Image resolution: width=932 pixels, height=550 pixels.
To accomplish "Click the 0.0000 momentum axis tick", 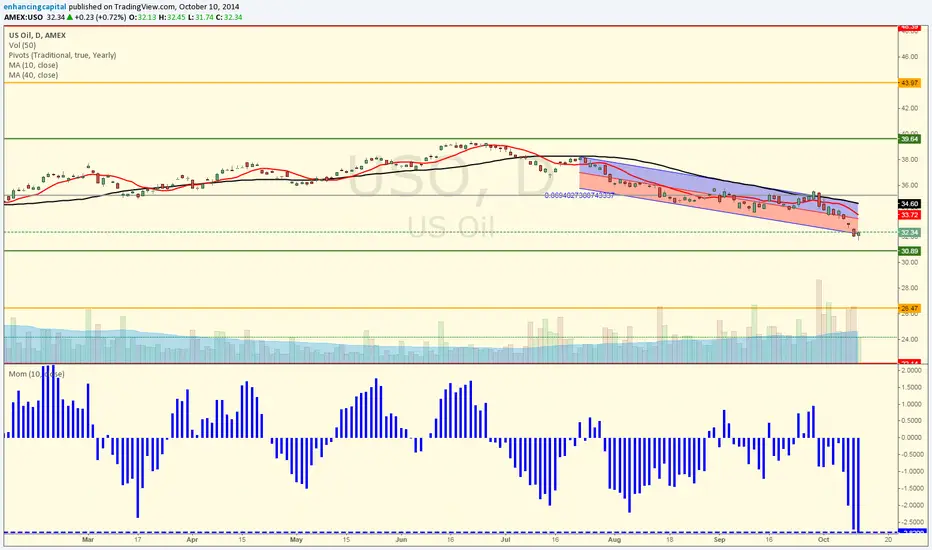I will pos(911,438).
